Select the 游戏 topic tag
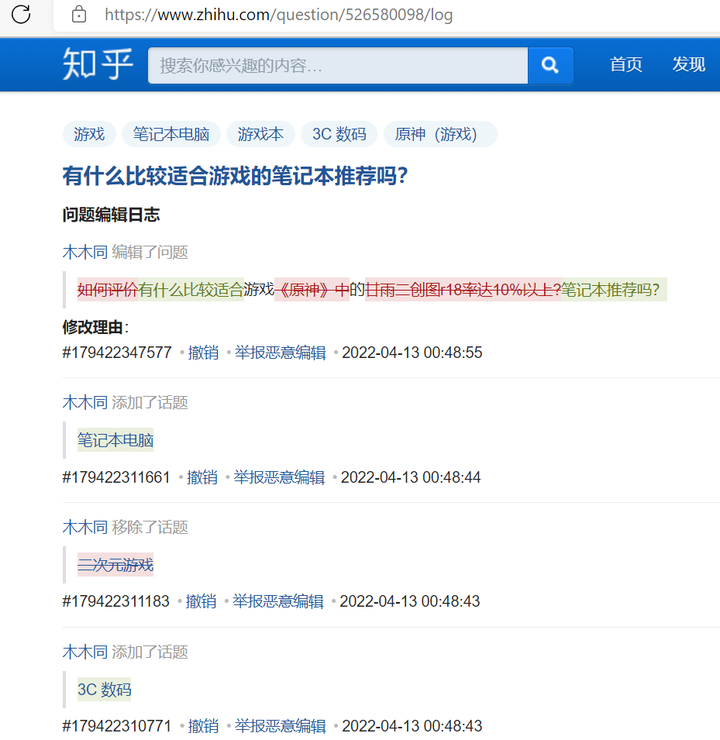 click(x=89, y=134)
